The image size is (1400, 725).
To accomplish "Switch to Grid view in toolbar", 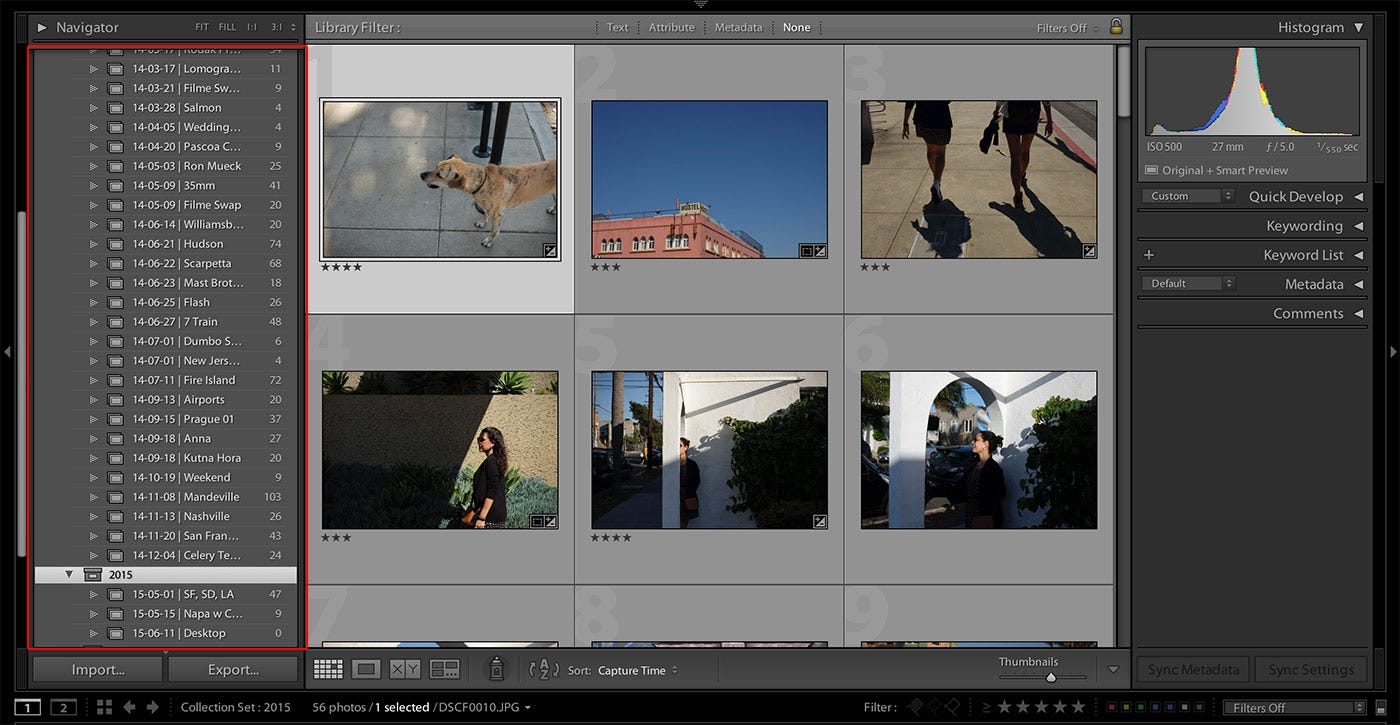I will pos(328,669).
